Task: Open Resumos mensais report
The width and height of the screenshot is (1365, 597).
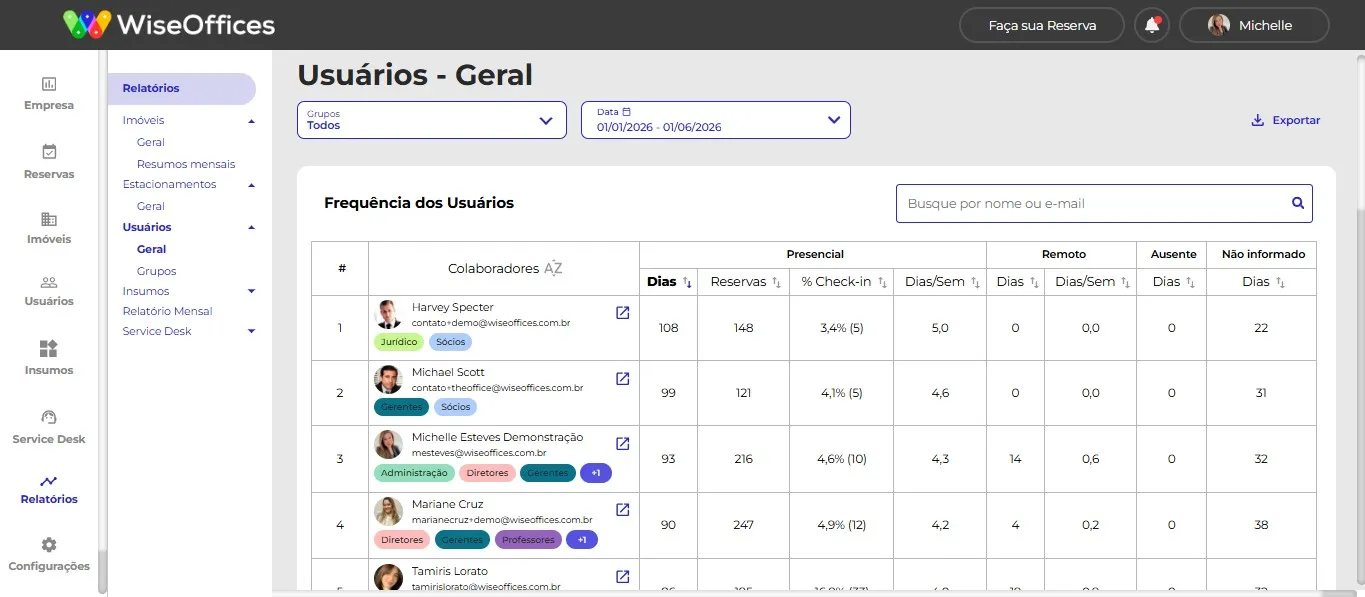Action: 186,164
